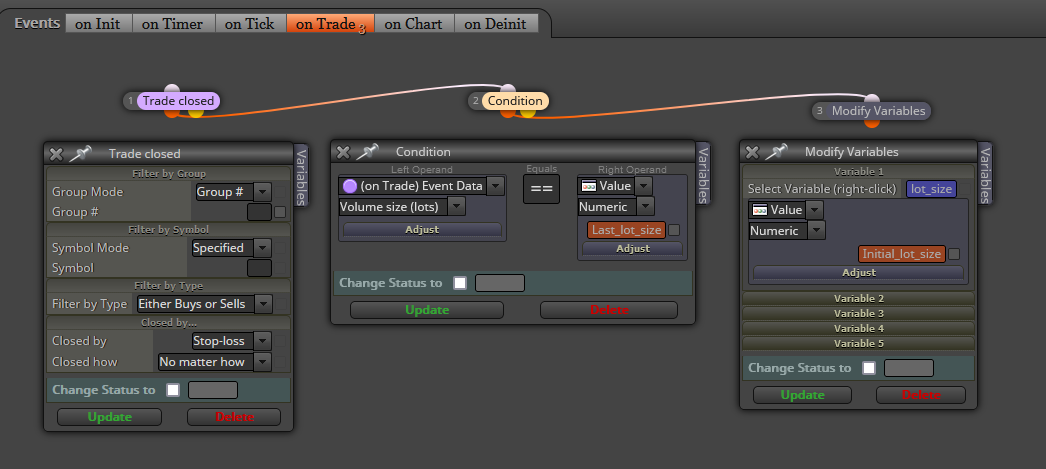The height and width of the screenshot is (469, 1046).
Task: Toggle checkbox next to Group # field
Action: [280, 212]
